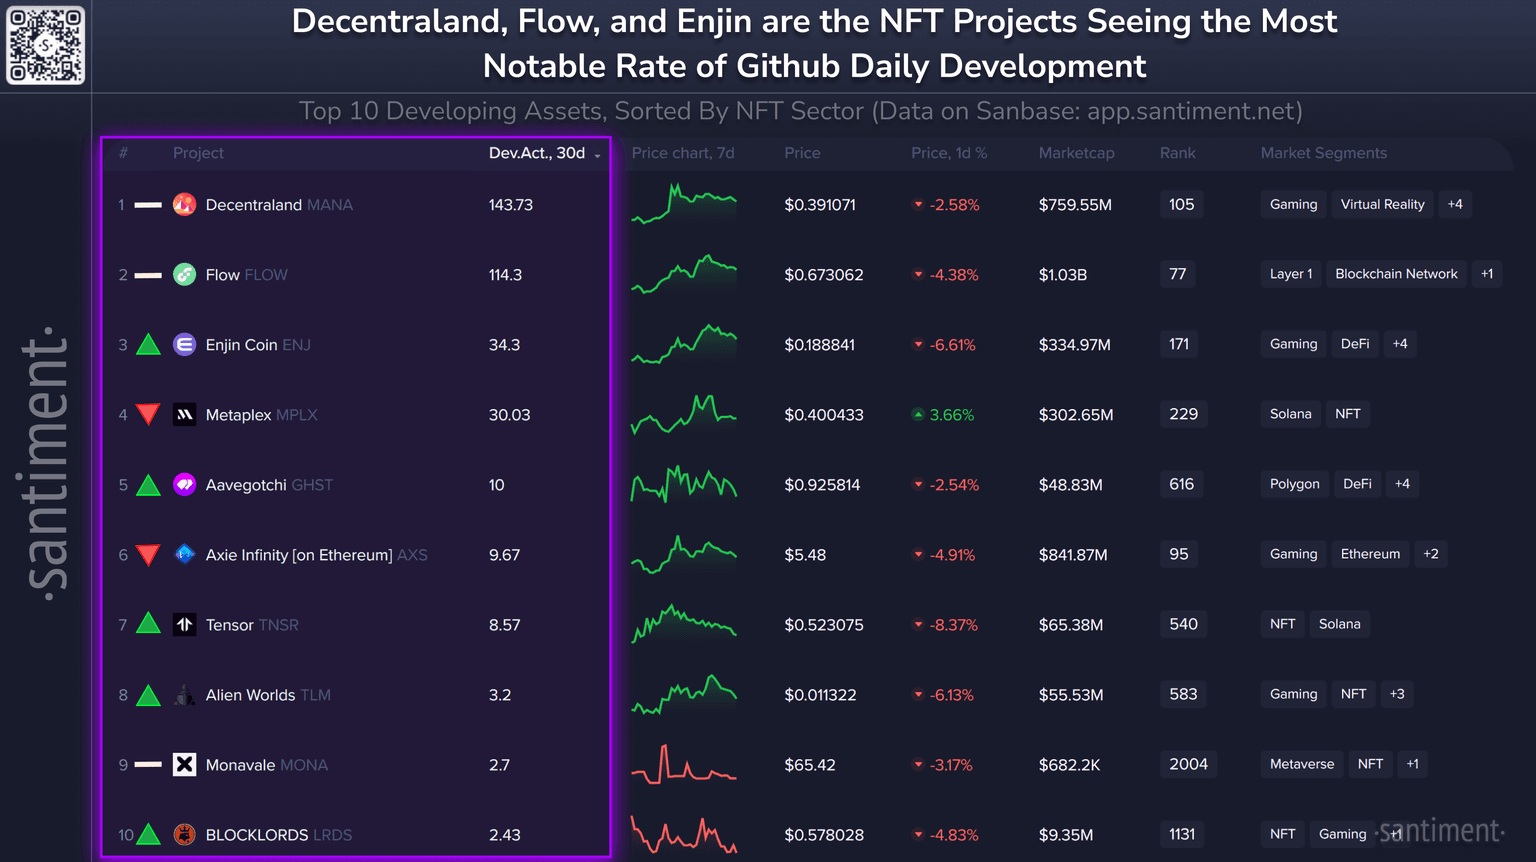The image size is (1536, 862).
Task: Click the Virtual Reality segment tag
Action: pos(1382,204)
